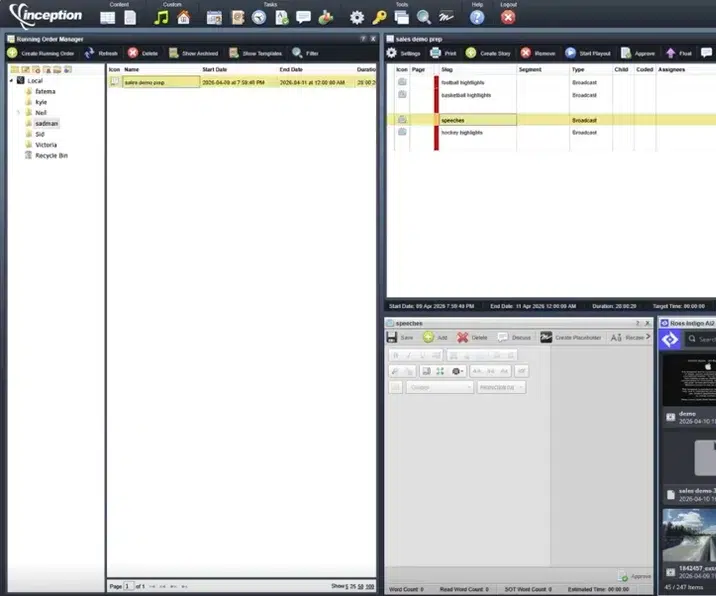Screen dimensions: 716x596
Task: Open the calendar icon under Tasks
Action: [x=214, y=18]
